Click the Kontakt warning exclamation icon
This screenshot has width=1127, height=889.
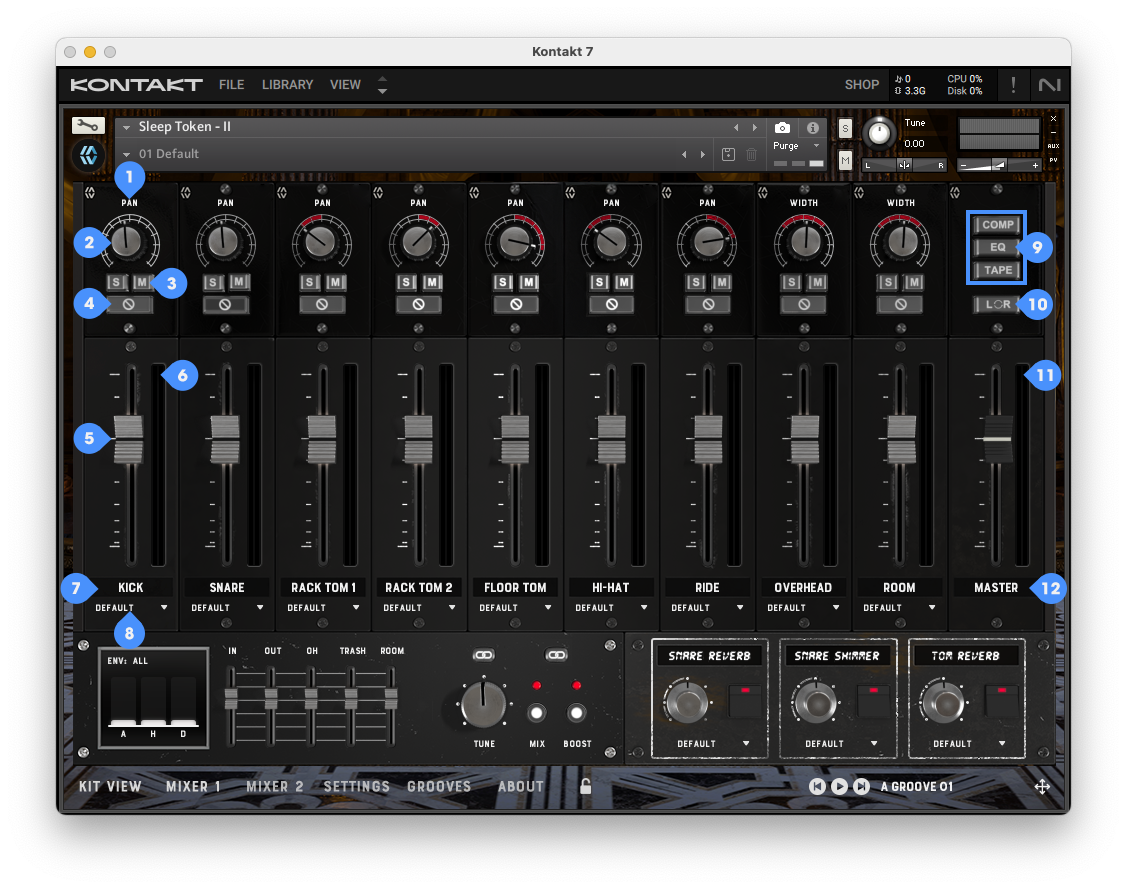1013,85
